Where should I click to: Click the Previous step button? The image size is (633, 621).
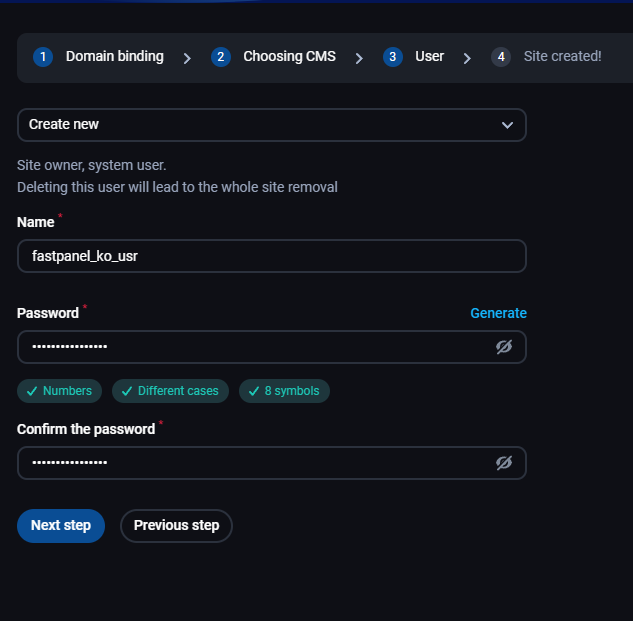[x=176, y=526]
